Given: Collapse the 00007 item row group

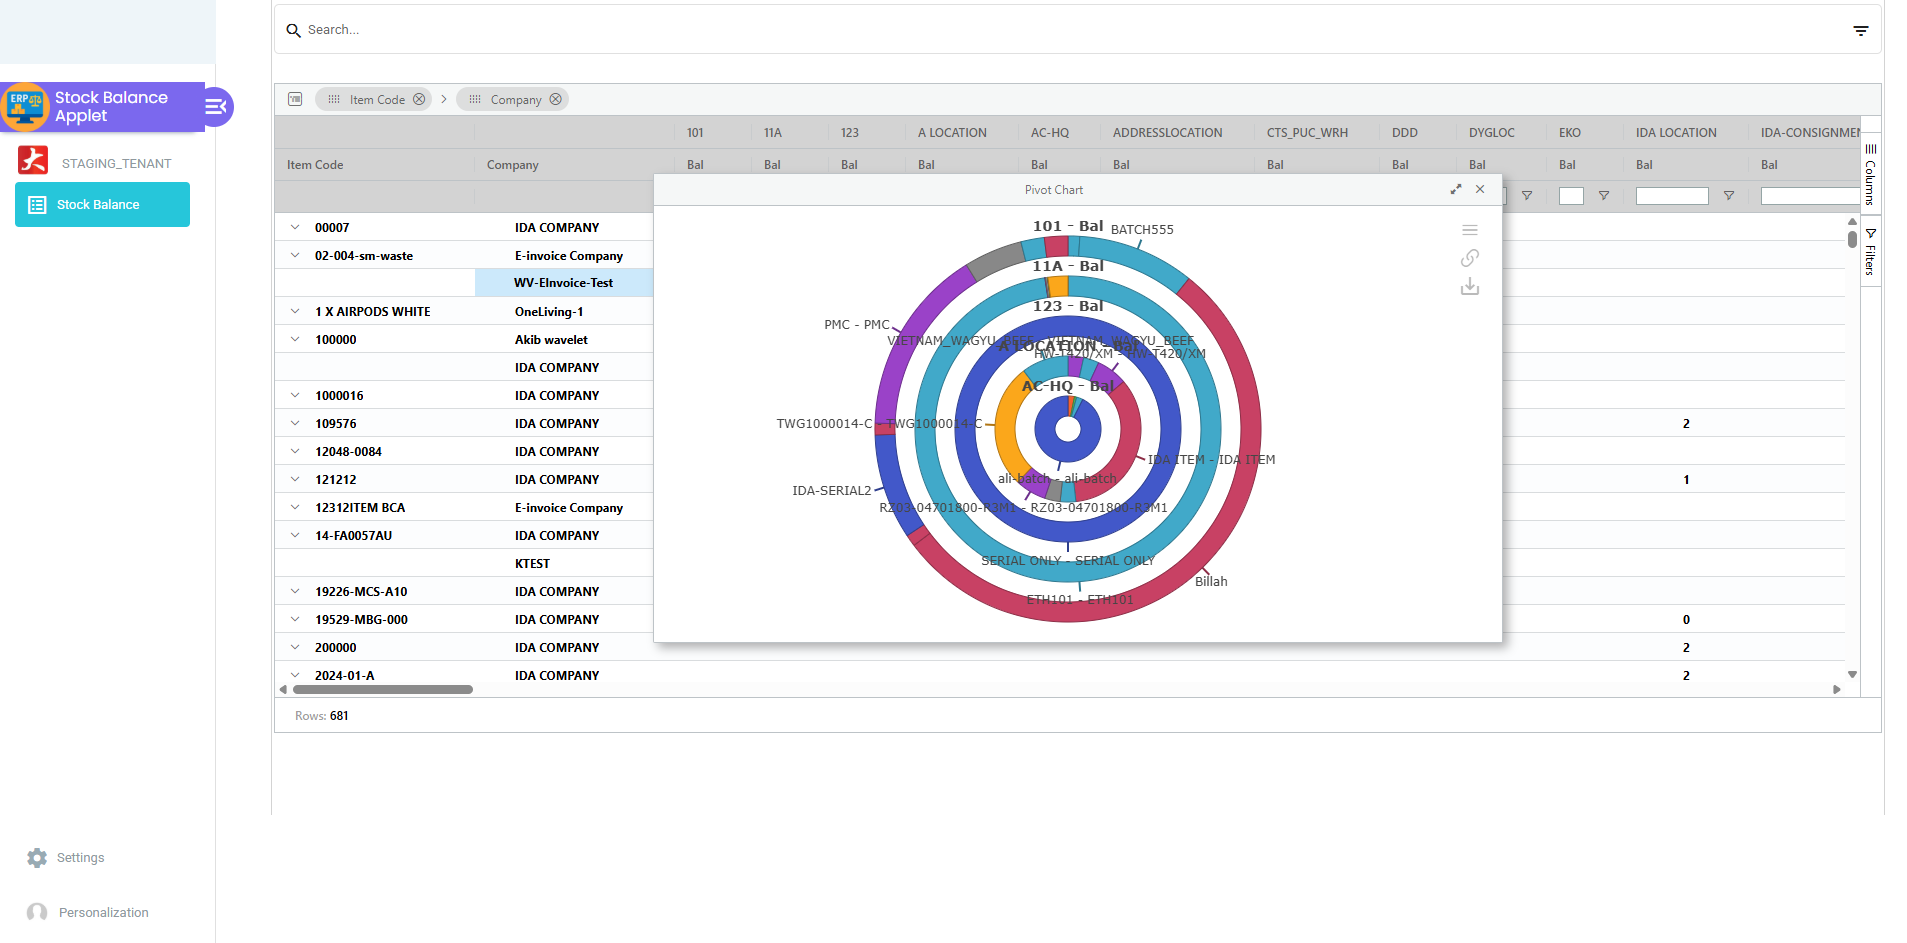Looking at the screenshot, I should 295,228.
